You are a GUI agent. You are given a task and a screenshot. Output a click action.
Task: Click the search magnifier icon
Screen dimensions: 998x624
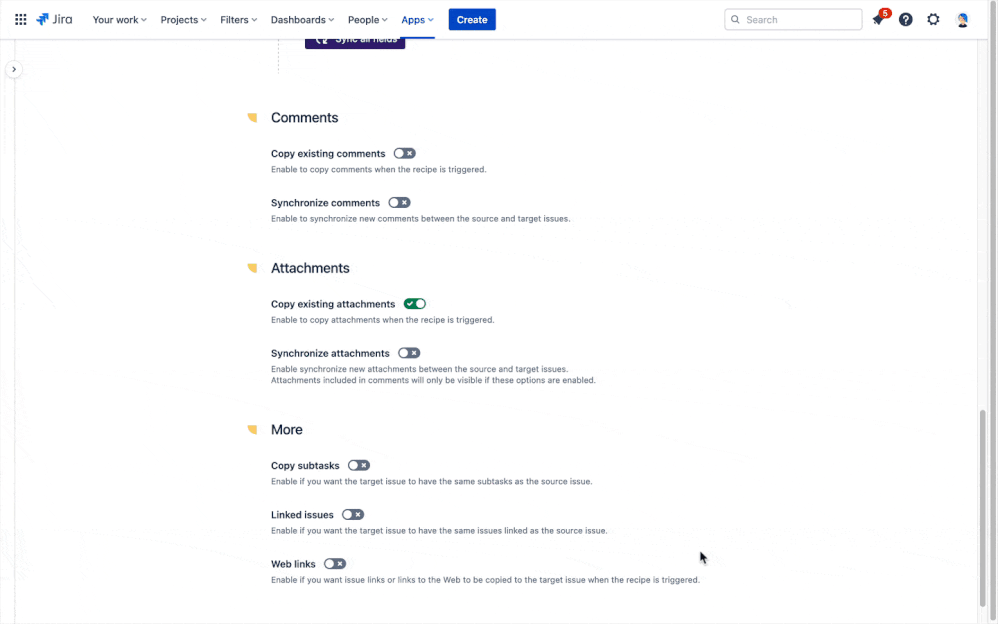coord(735,19)
